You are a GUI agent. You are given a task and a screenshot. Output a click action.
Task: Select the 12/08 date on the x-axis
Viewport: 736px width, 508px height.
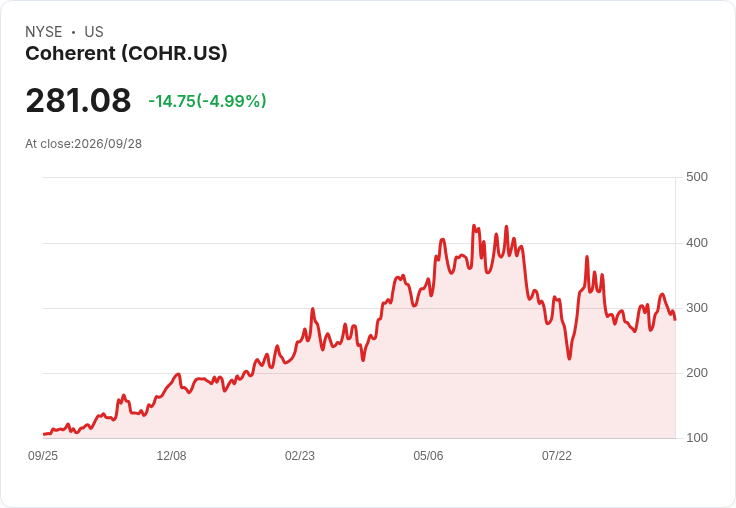pos(171,456)
